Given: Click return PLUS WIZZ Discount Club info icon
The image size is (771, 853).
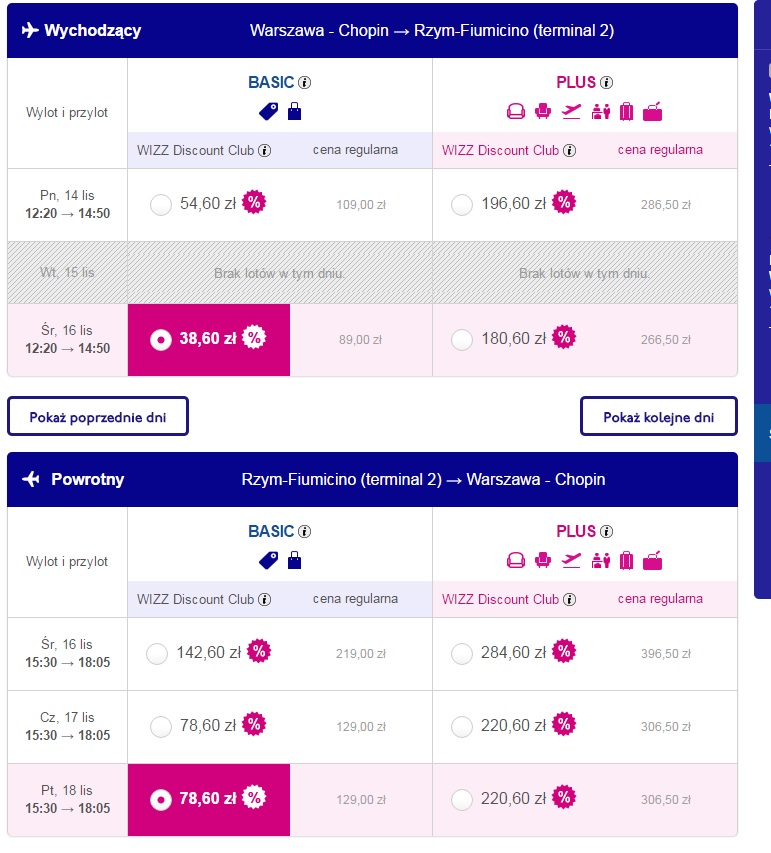Looking at the screenshot, I should 569,599.
